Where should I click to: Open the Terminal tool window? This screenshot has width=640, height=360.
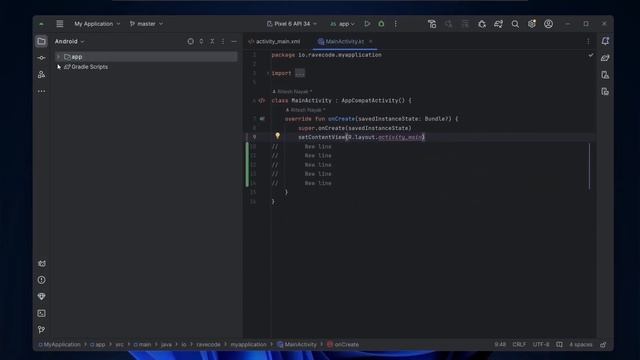point(41,313)
